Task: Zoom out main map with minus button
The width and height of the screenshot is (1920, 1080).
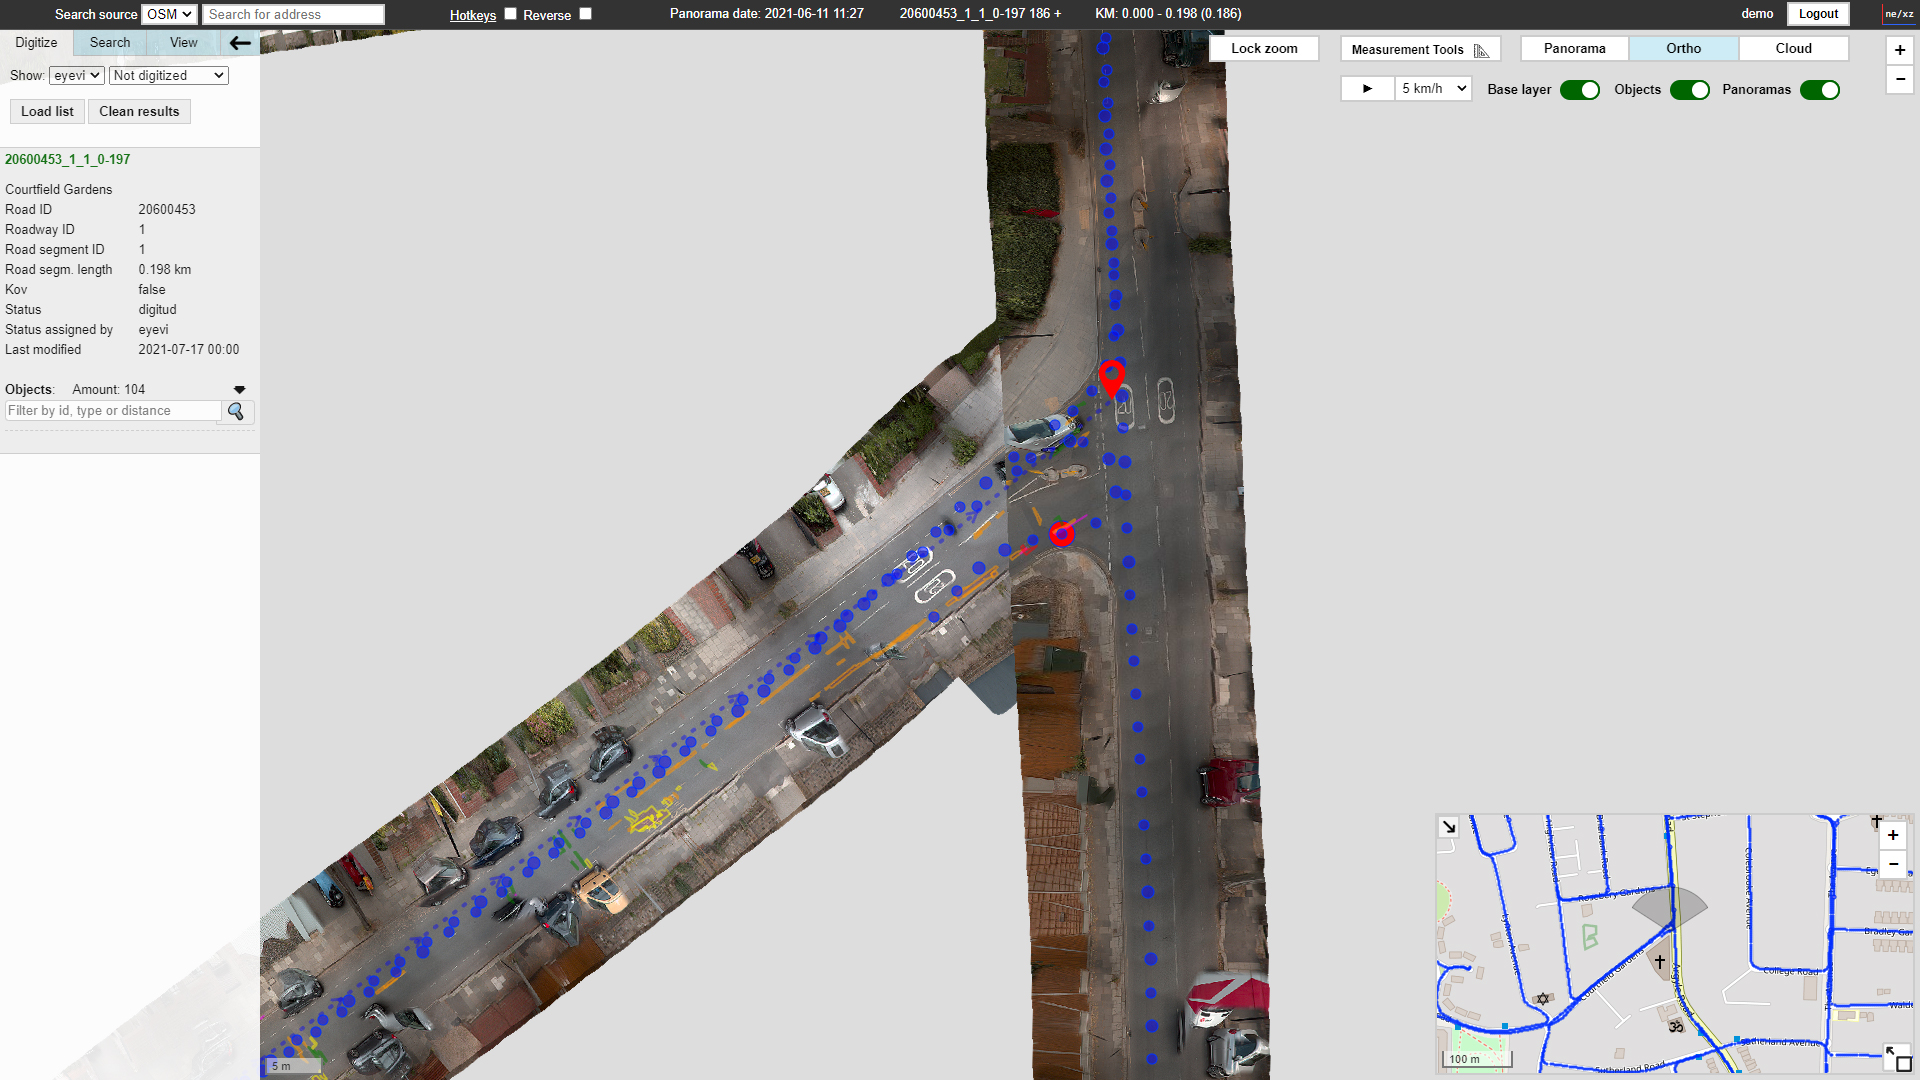Action: tap(1899, 79)
